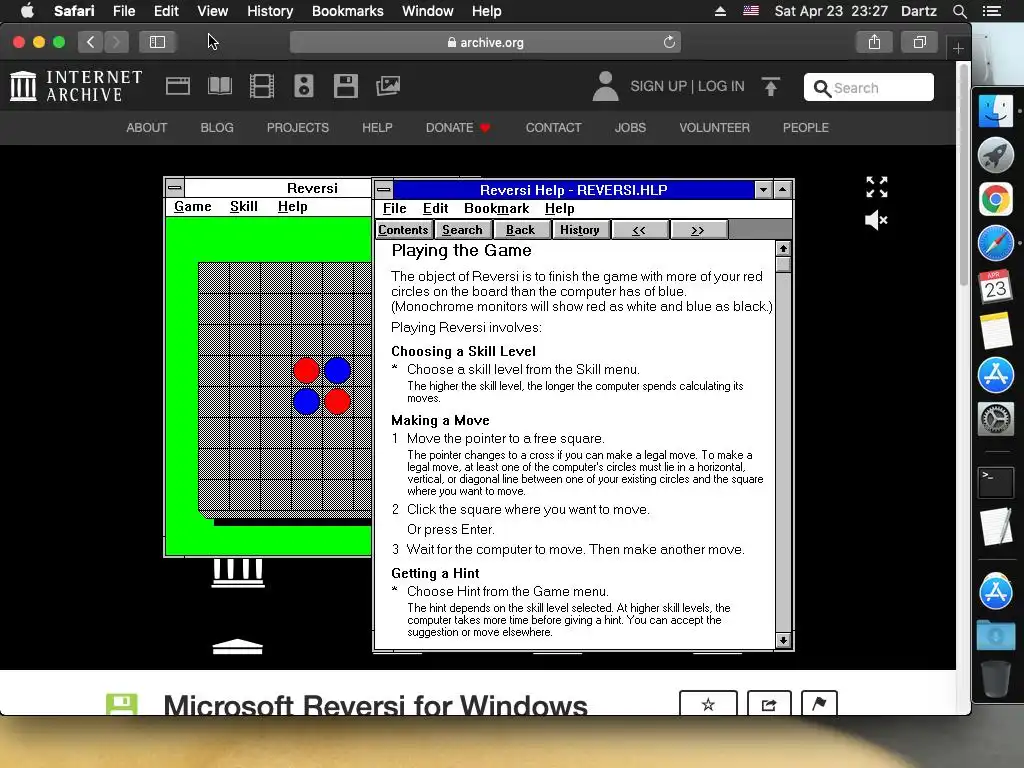Viewport: 1024px width, 768px height.
Task: Click the upload arrow icon
Action: (x=771, y=86)
